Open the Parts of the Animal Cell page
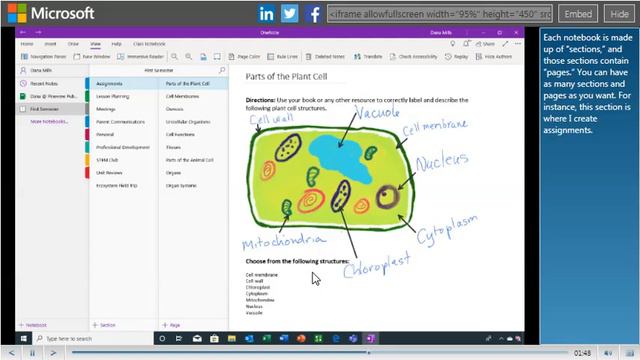 [x=193, y=160]
